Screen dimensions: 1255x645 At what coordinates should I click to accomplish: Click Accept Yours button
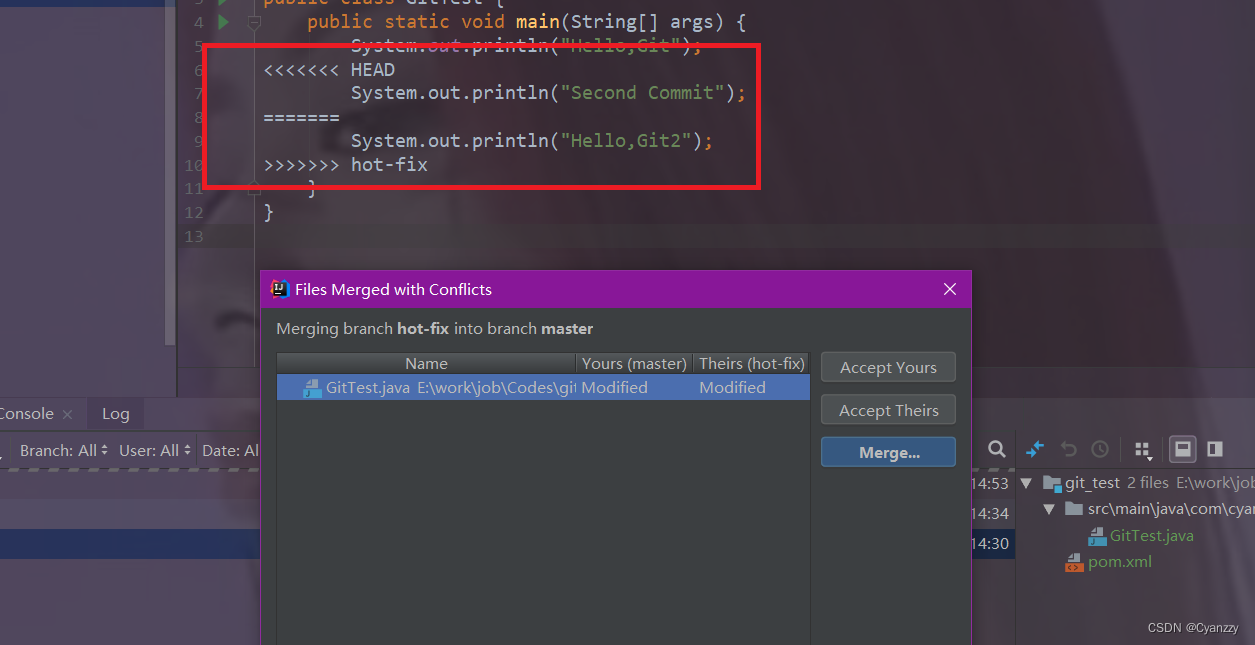[x=888, y=367]
